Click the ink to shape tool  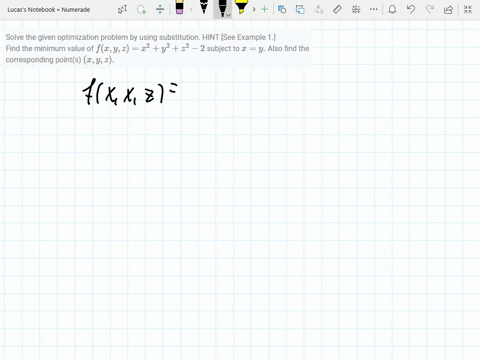coord(300,9)
